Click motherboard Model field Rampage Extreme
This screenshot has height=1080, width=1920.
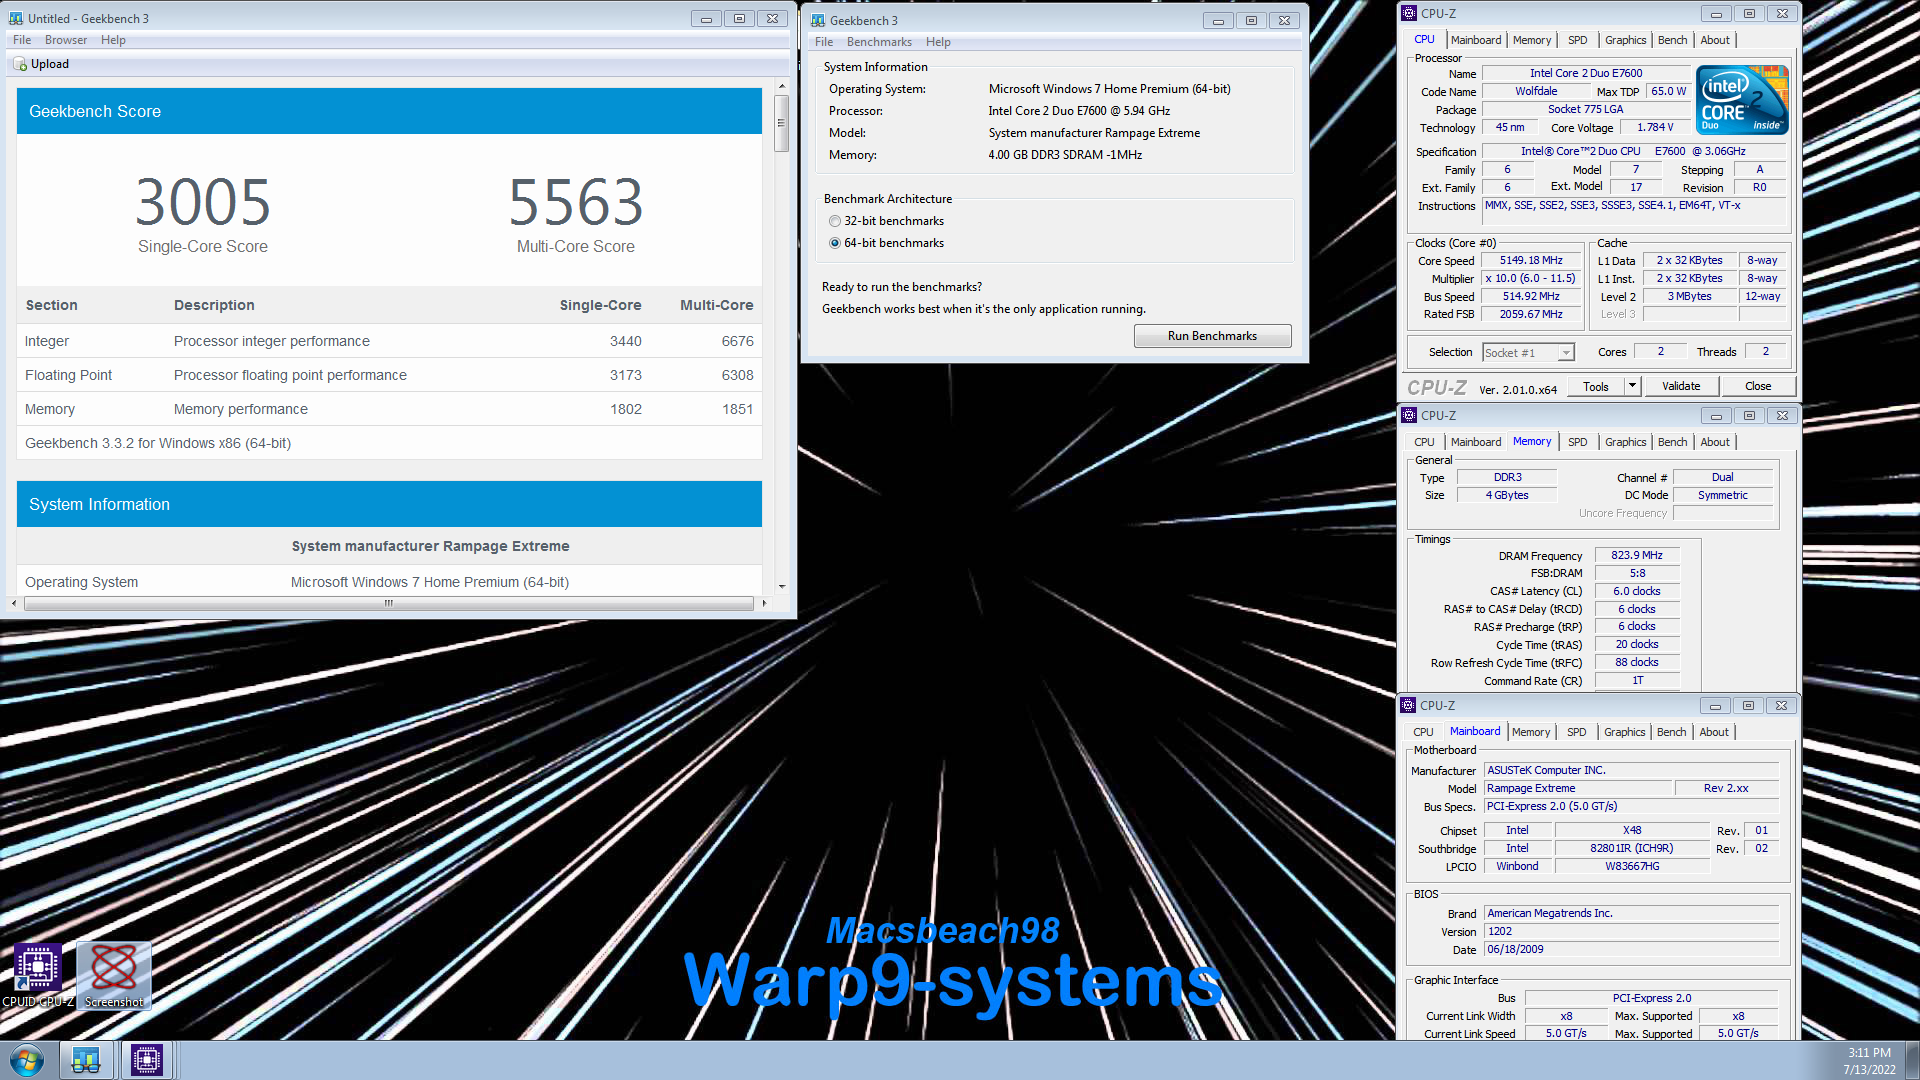coord(1578,789)
